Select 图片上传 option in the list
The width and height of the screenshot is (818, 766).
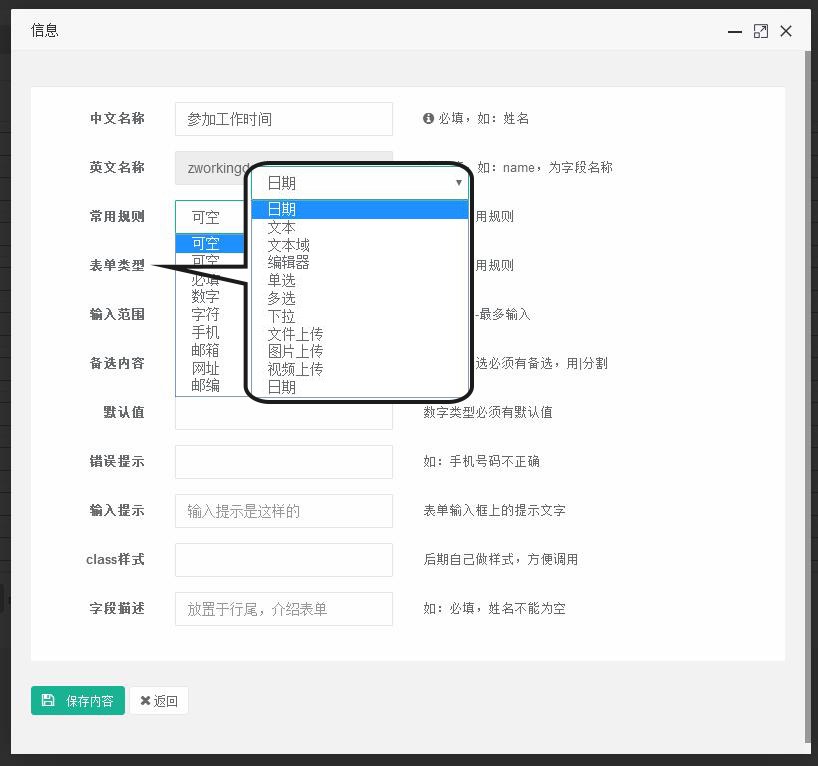(x=295, y=351)
